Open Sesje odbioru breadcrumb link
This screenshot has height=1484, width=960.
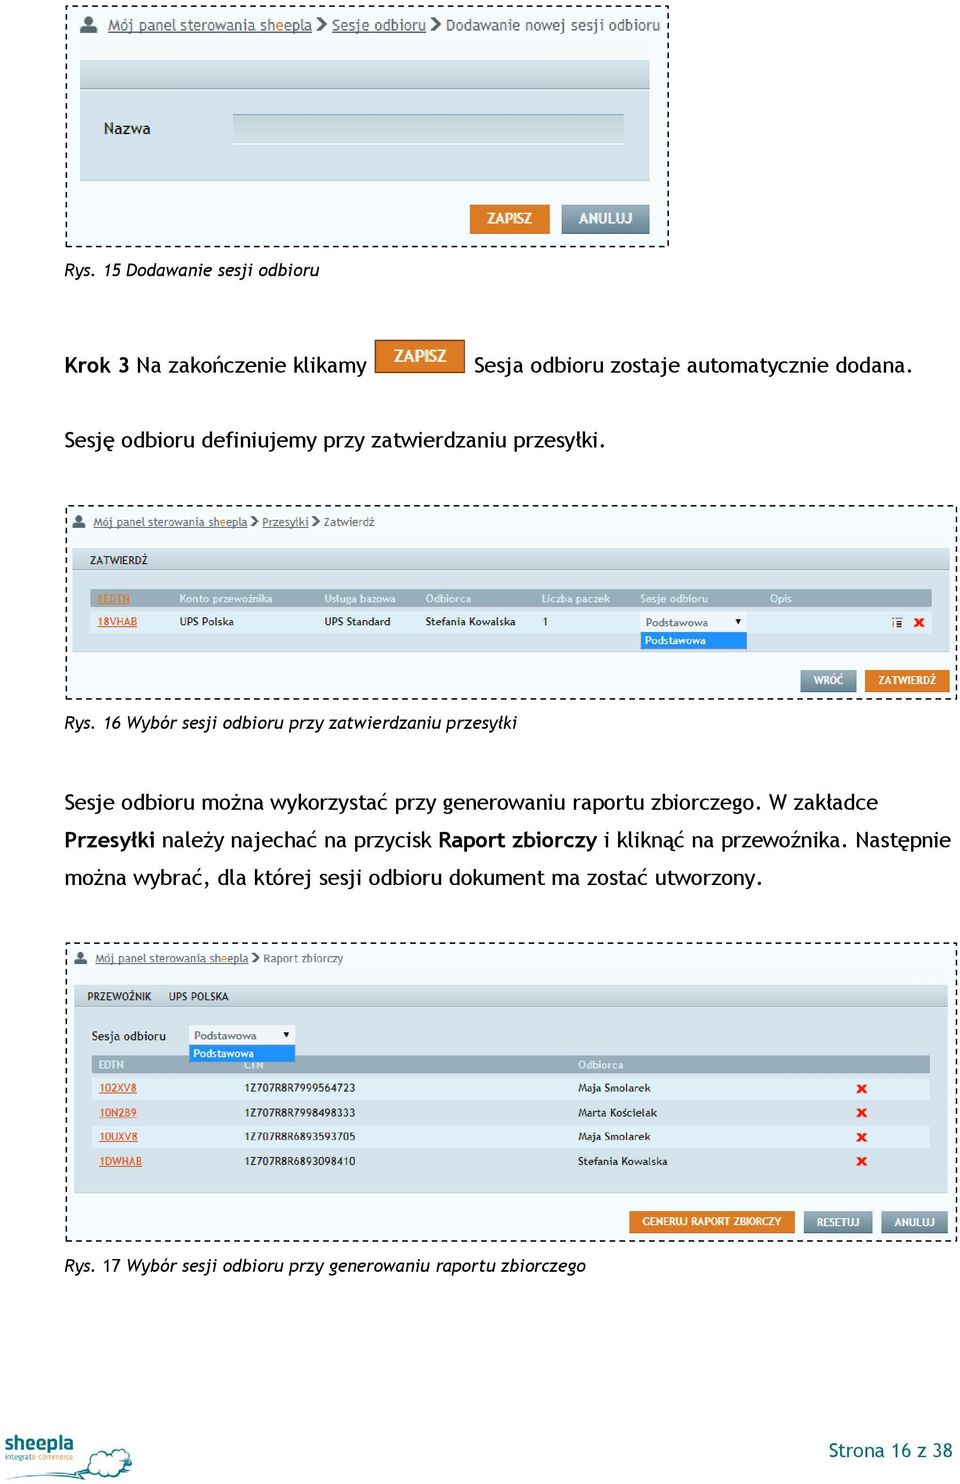379,25
